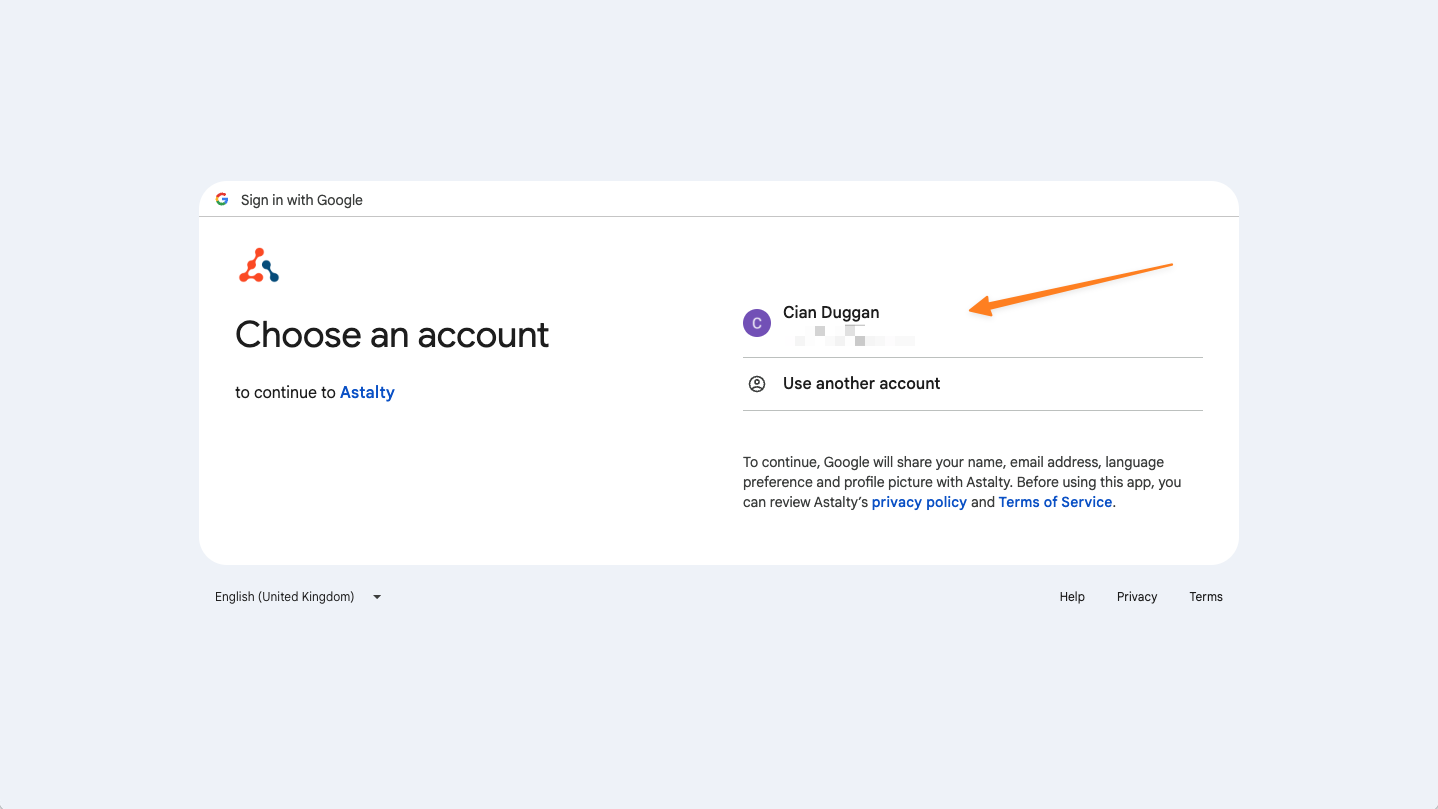Open the Privacy footer link

click(x=1137, y=597)
